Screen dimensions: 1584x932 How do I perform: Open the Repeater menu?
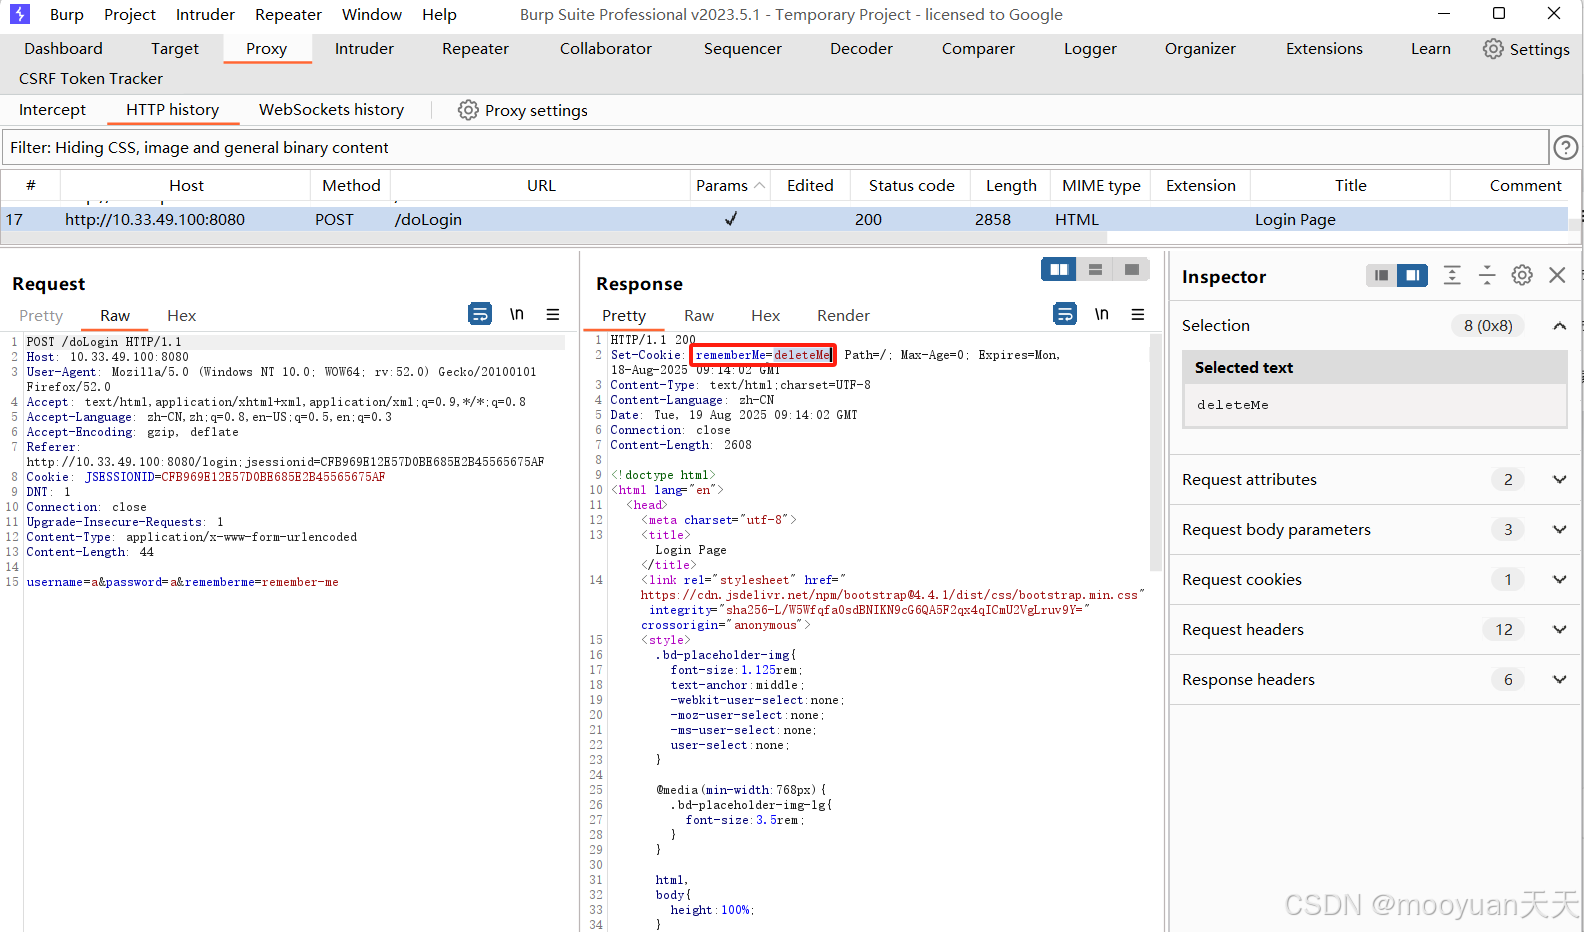(x=288, y=14)
